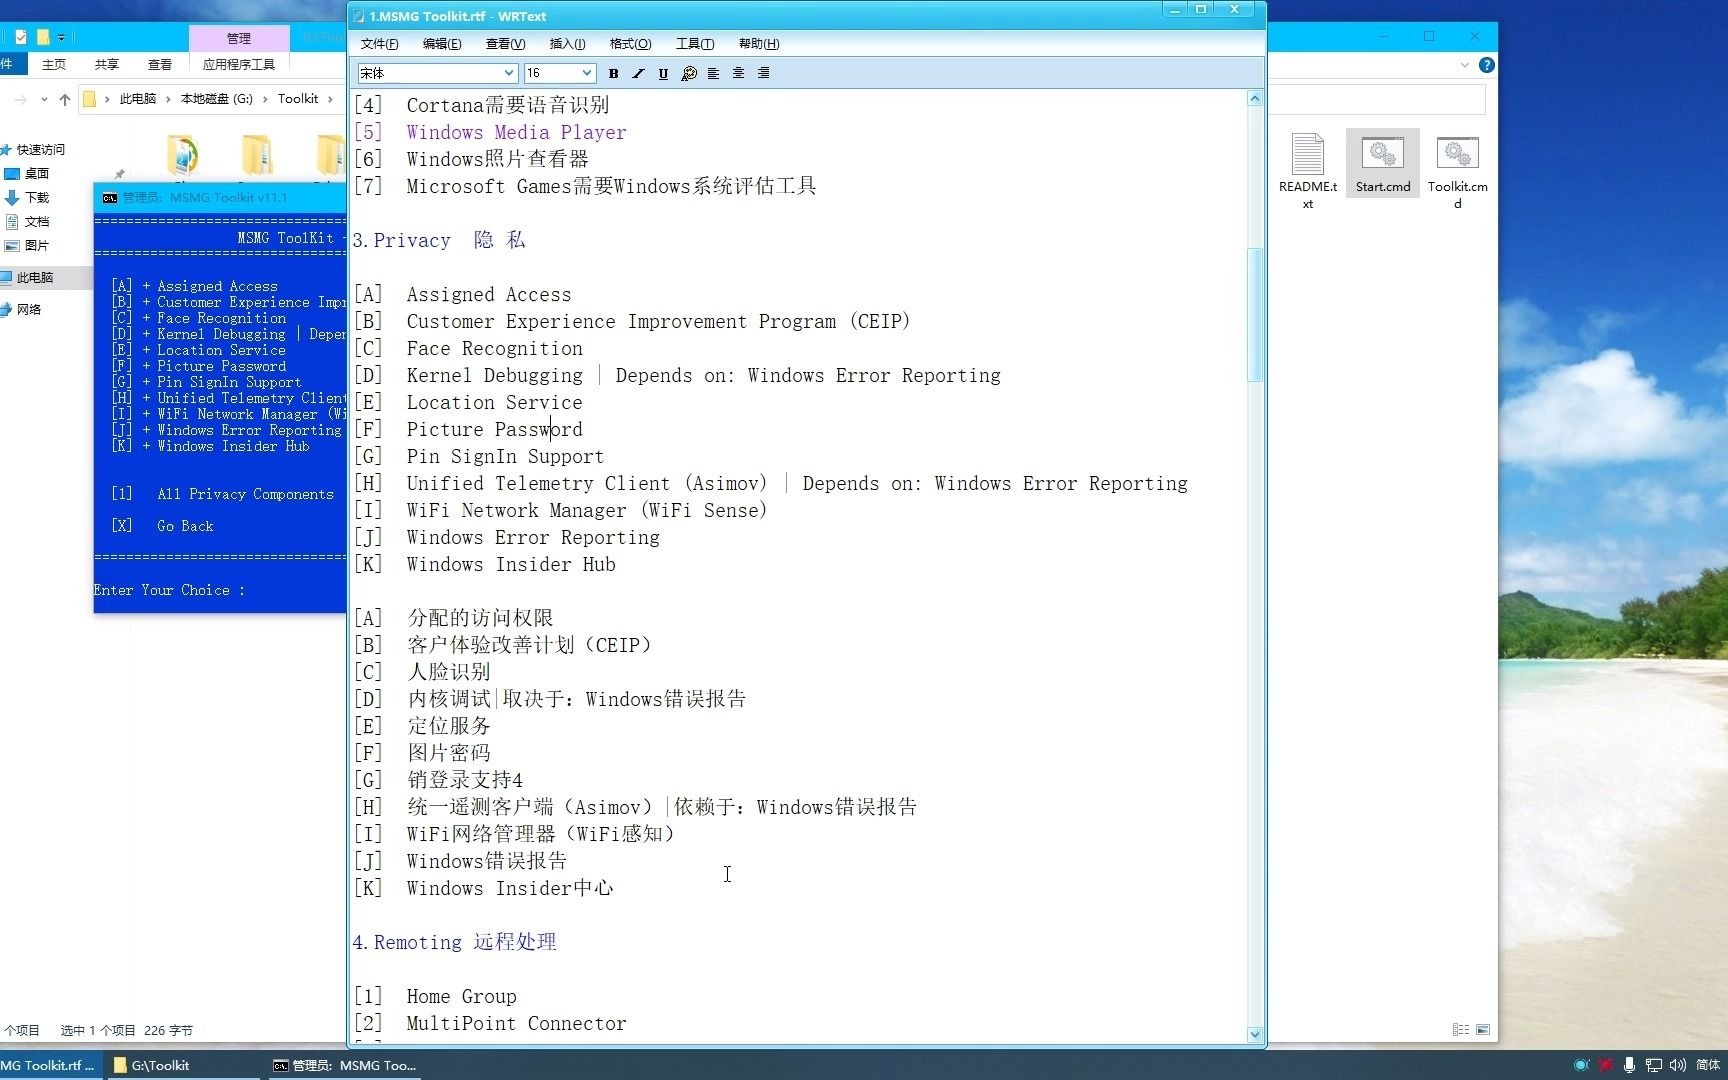Open the network icon in system tray
The width and height of the screenshot is (1728, 1080).
click(1654, 1065)
